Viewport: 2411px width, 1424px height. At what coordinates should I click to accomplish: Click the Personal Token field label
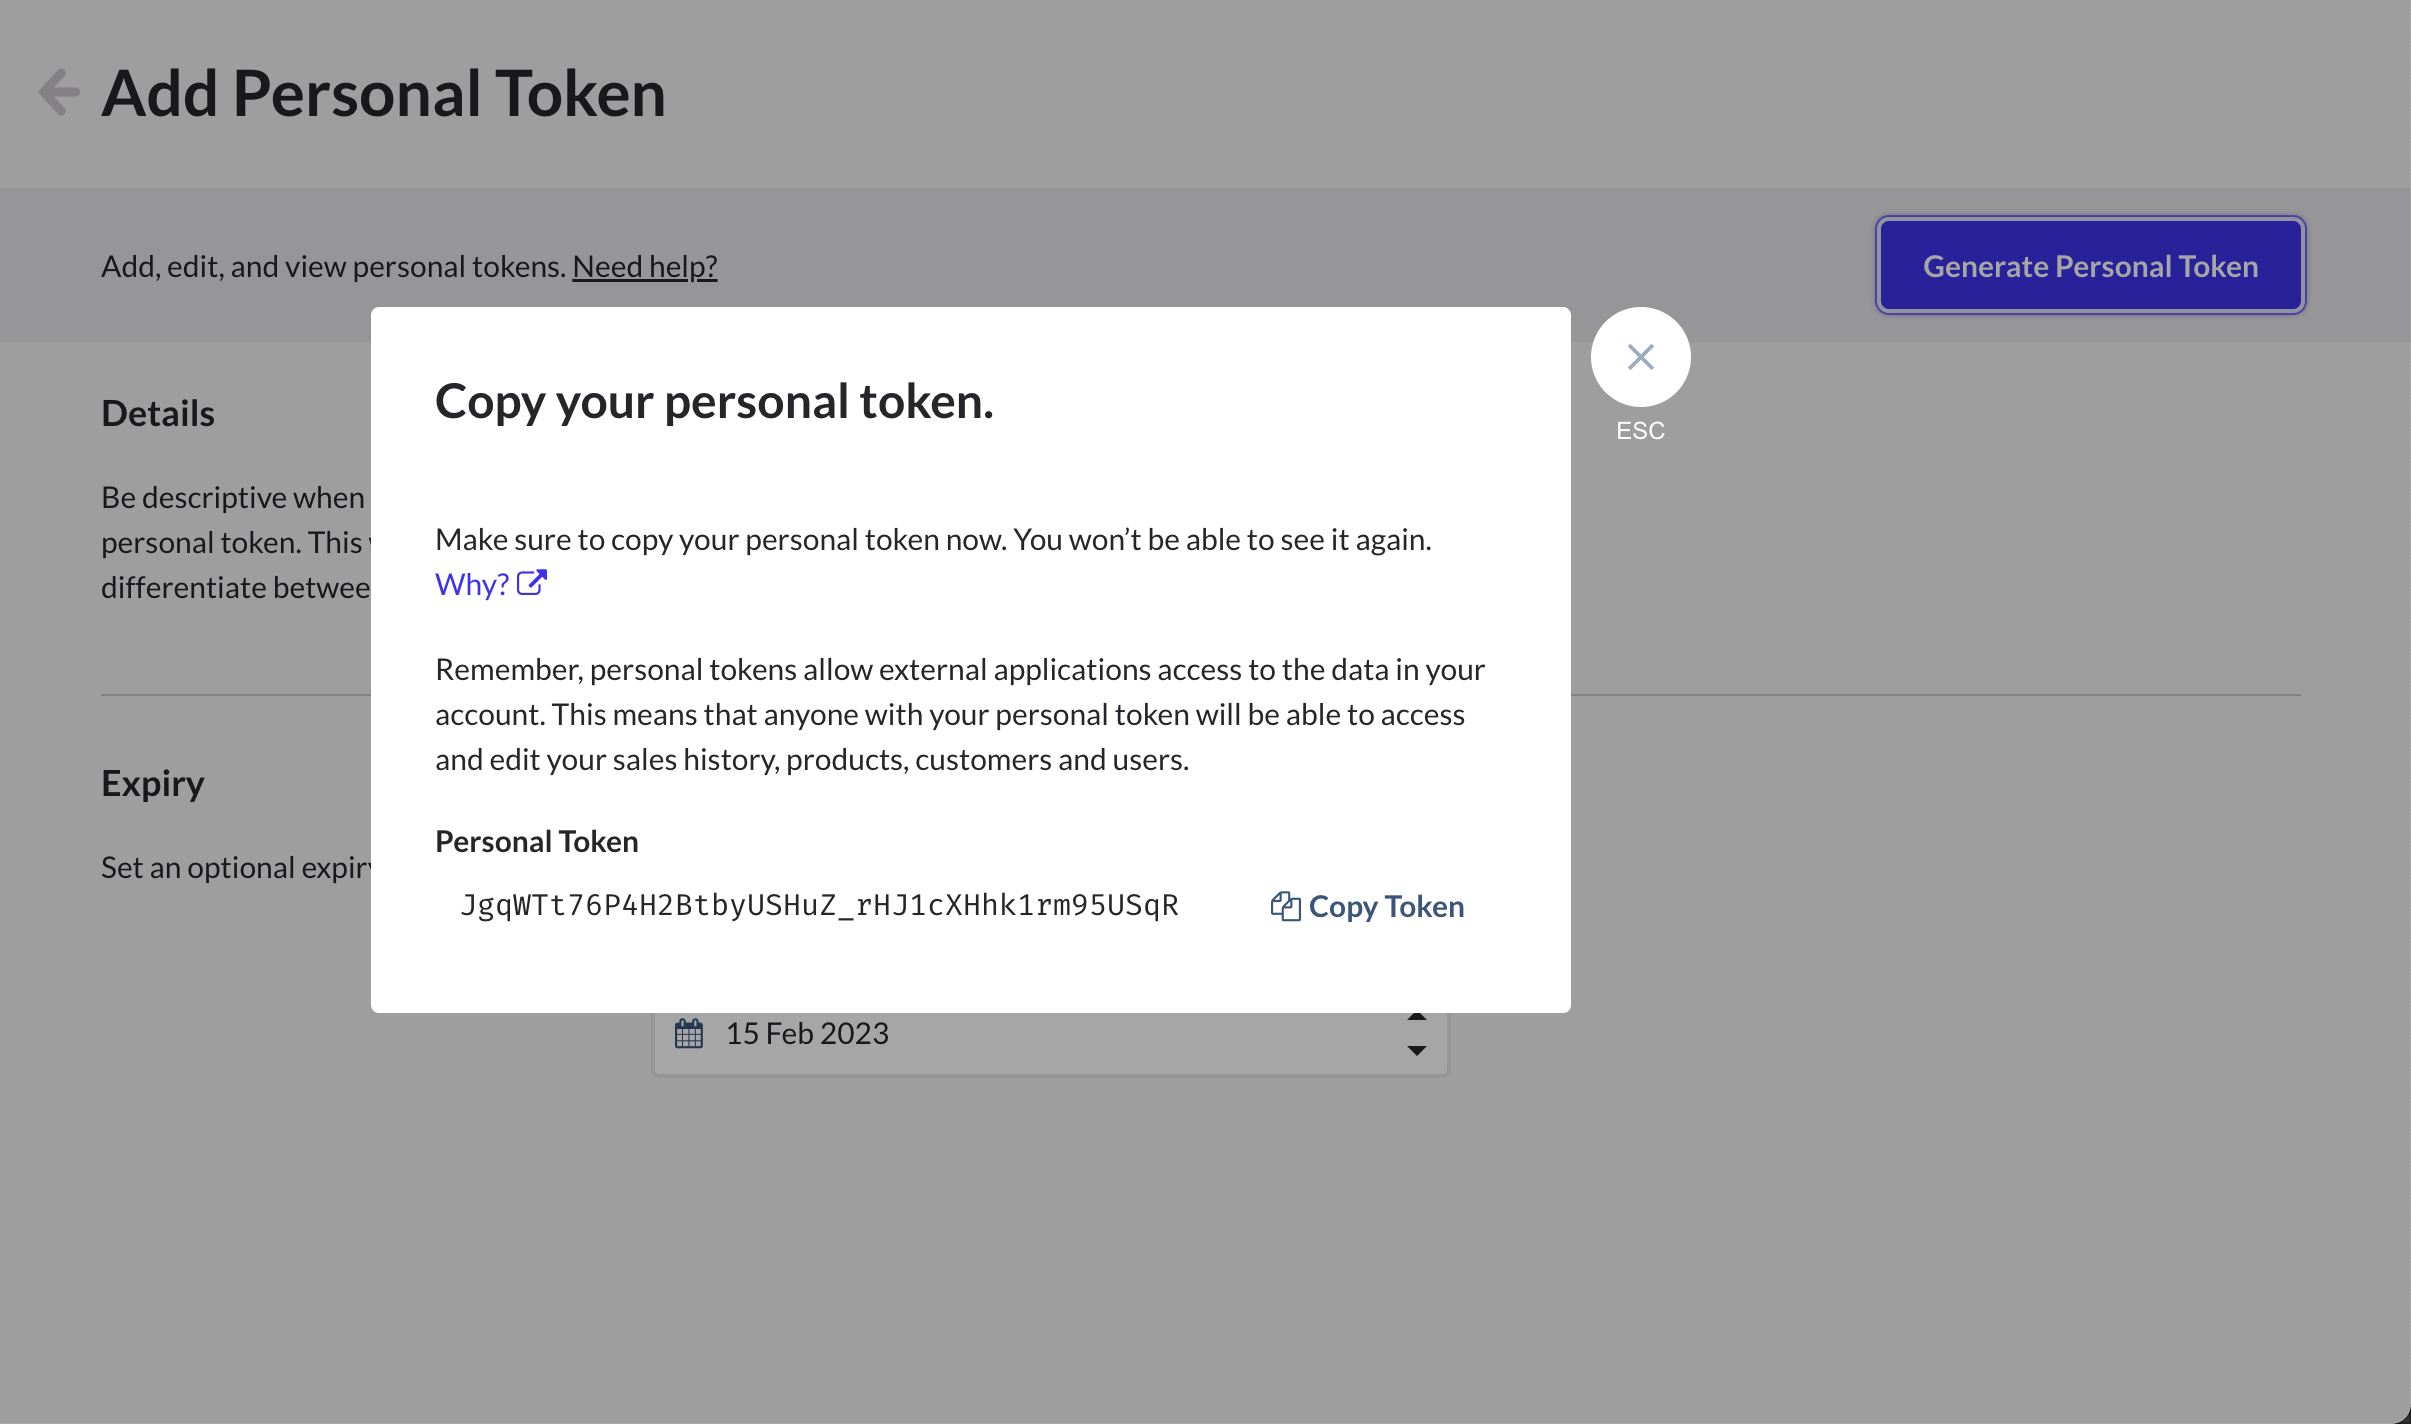pyautogui.click(x=536, y=841)
